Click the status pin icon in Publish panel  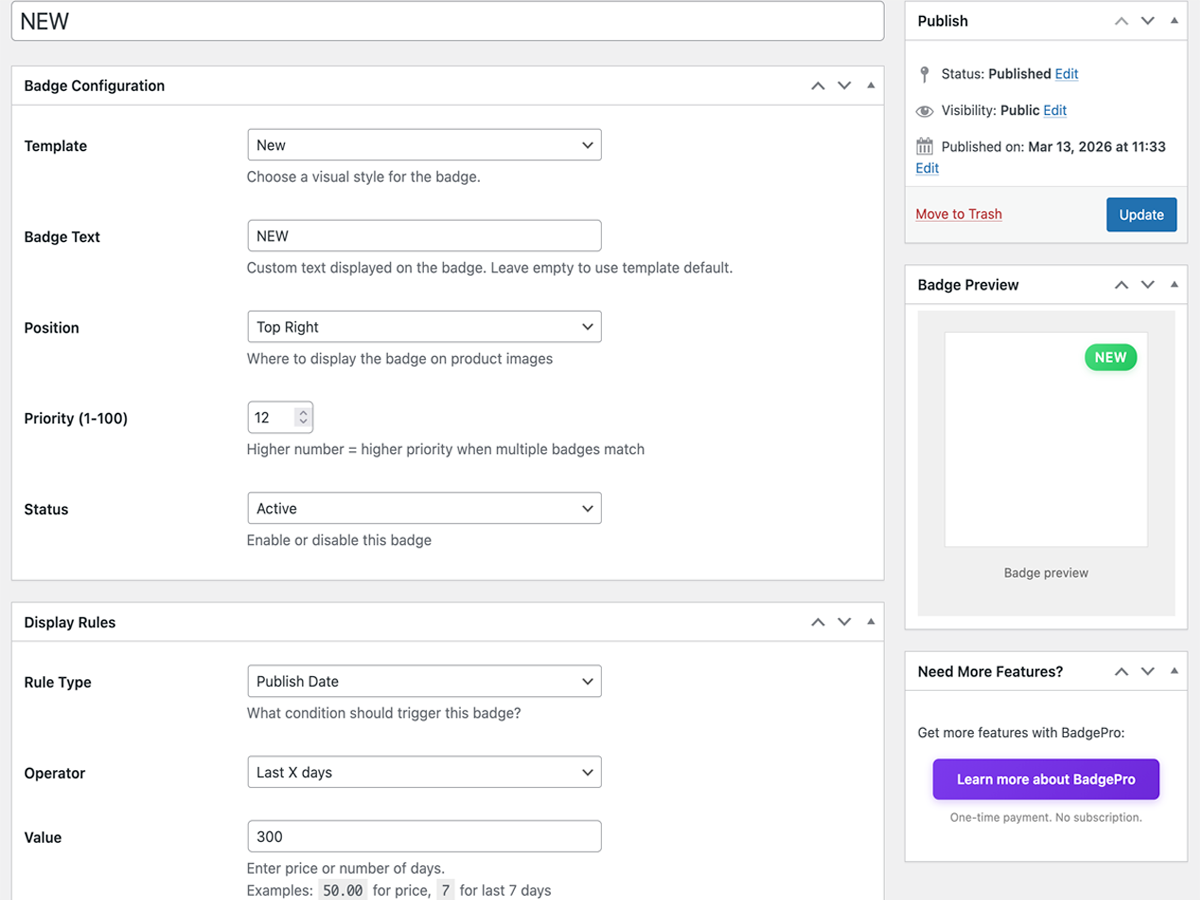(924, 73)
